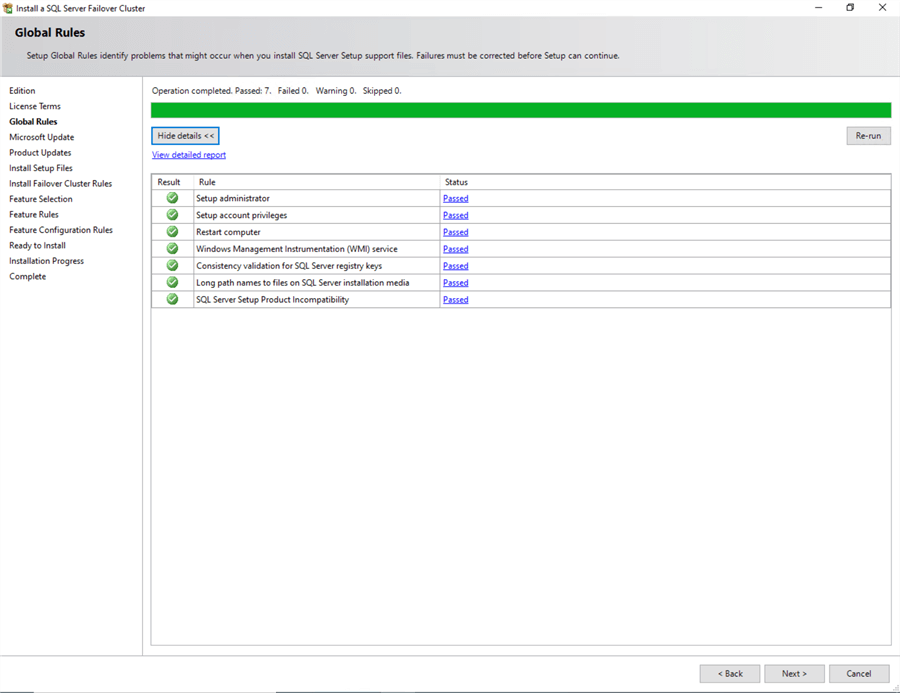
Task: Click Consistency validation for SQL Server registry keys
Action: (x=289, y=266)
